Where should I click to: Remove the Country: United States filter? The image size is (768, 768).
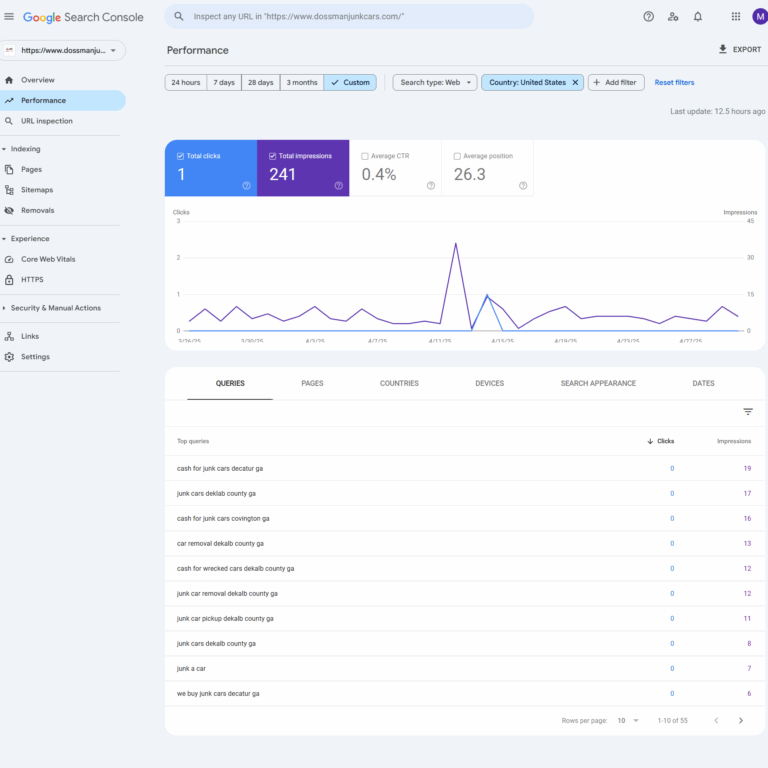pos(575,83)
